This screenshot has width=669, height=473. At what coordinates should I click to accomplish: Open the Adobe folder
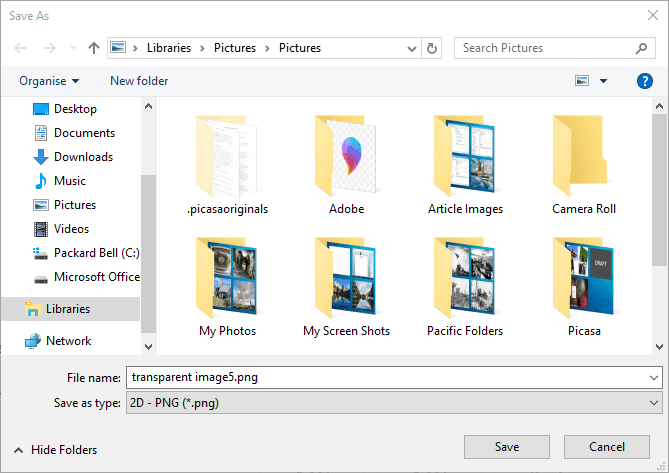346,165
